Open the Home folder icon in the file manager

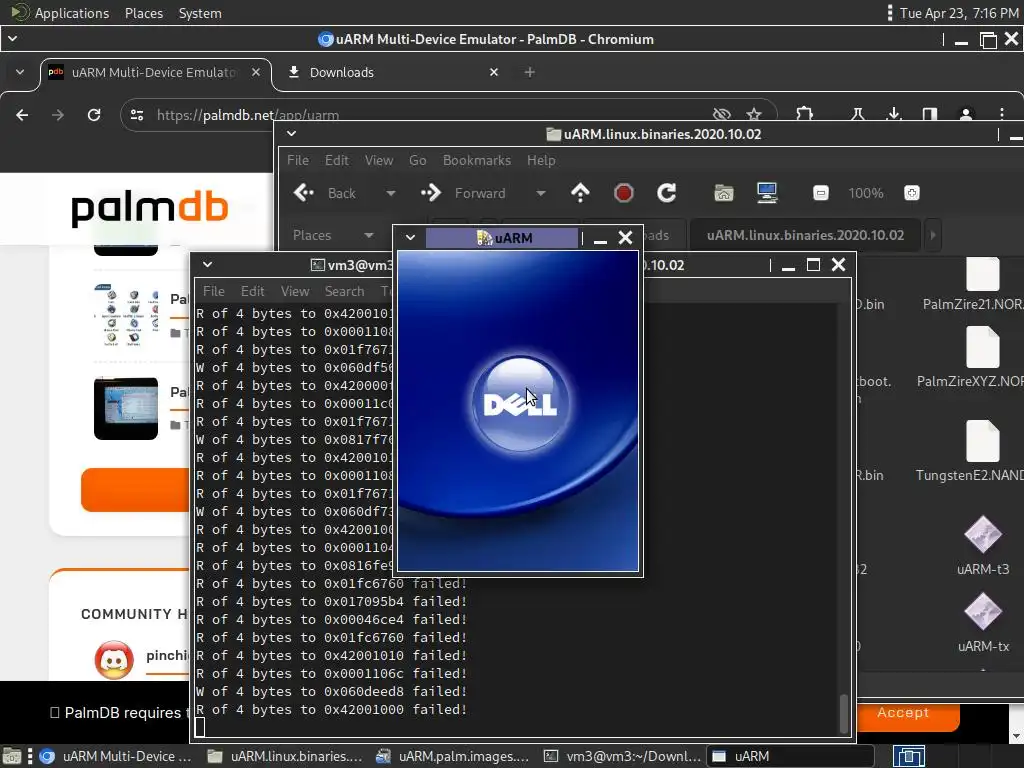point(724,193)
